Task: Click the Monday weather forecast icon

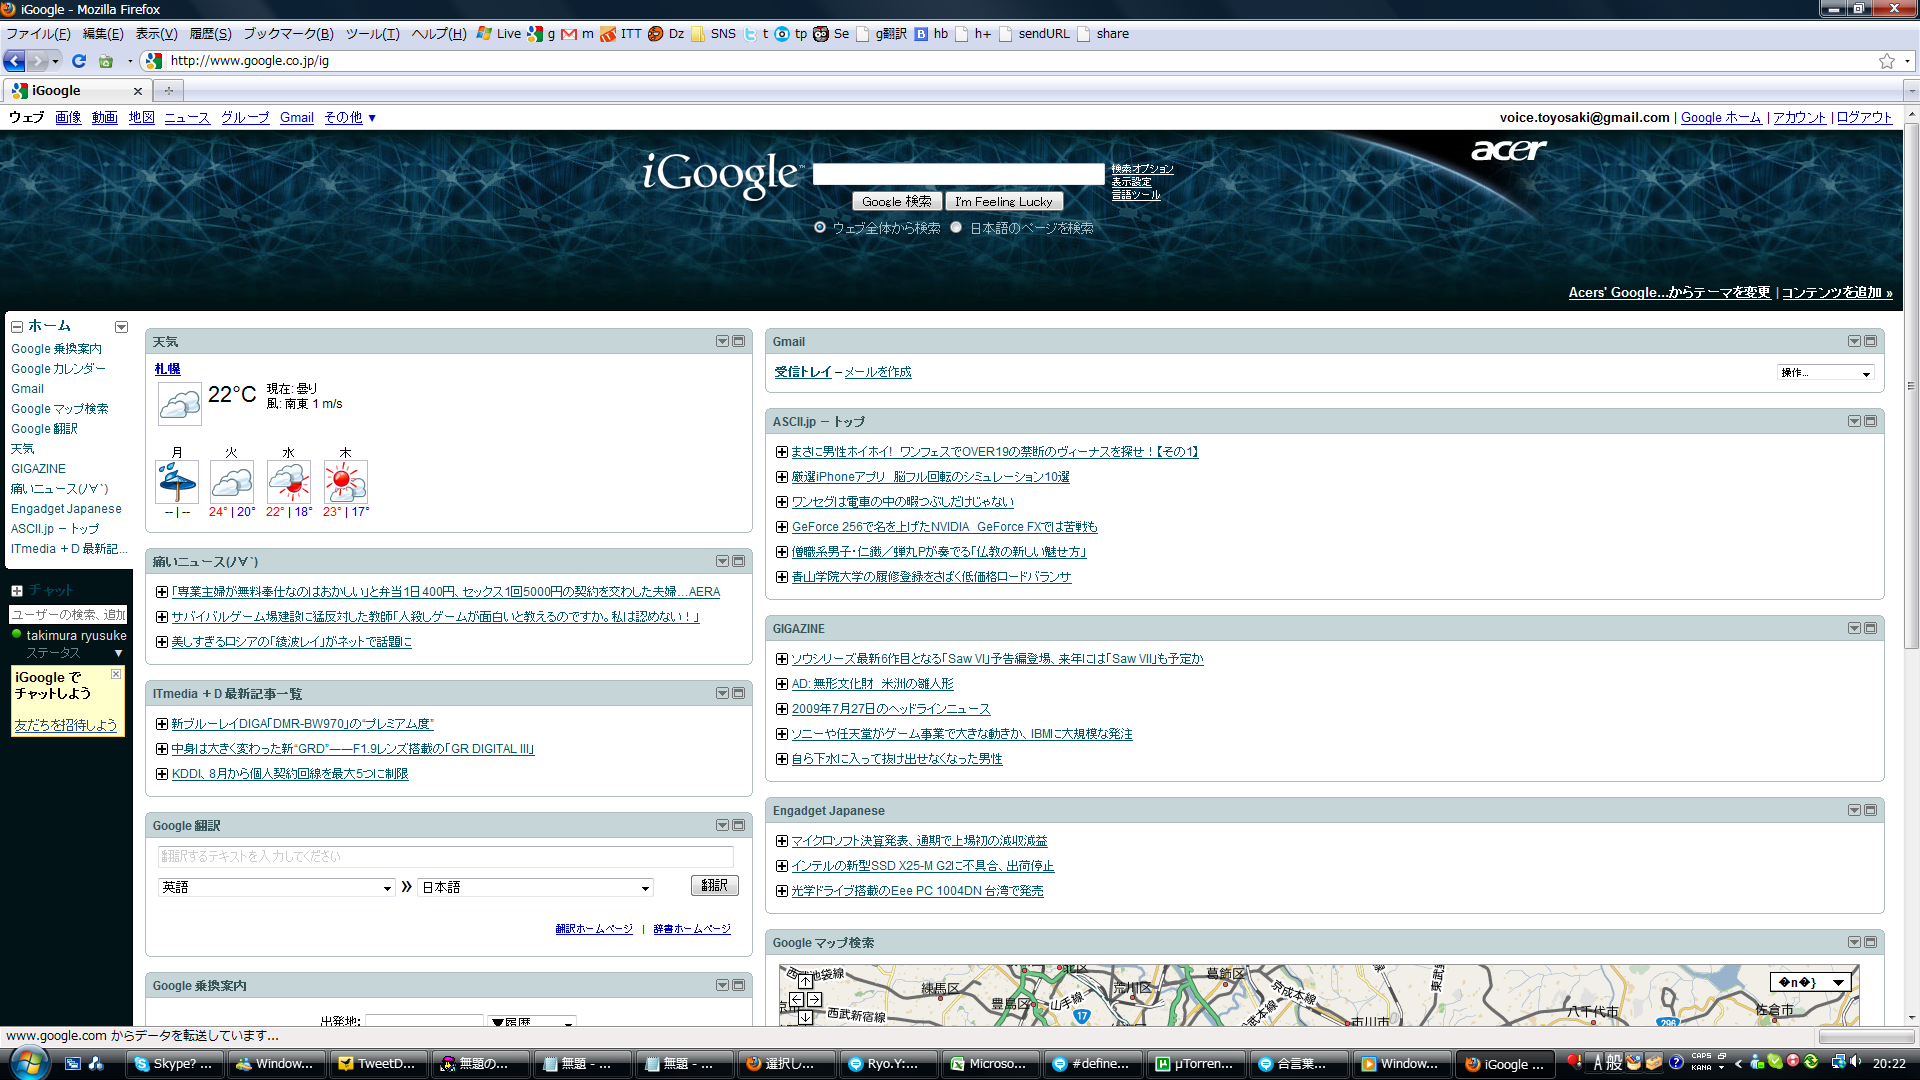Action: [x=177, y=482]
